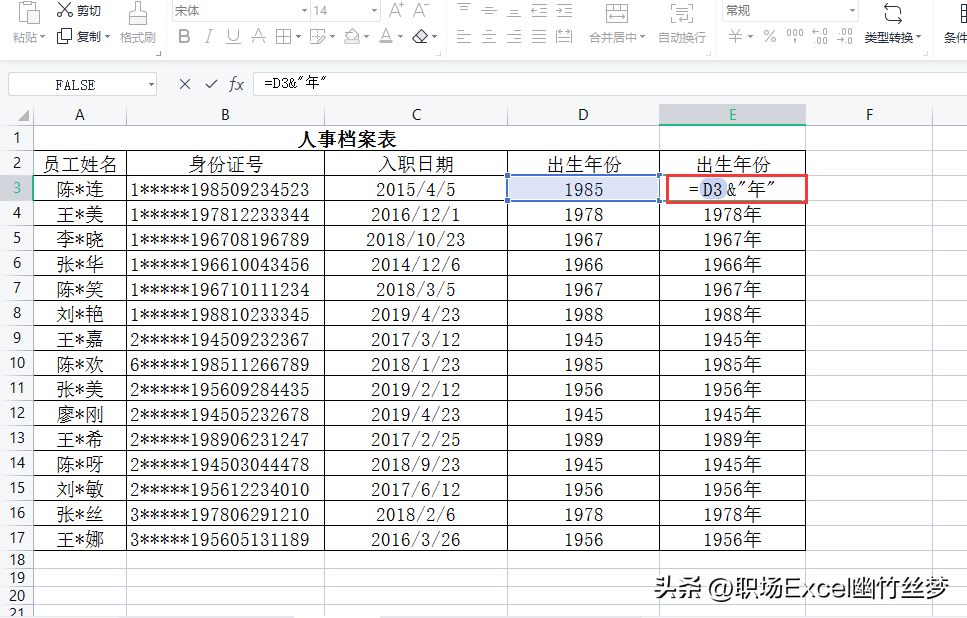Viewport: 967px width, 618px height.
Task: Click the Merge and Center (合并居中) button
Action: click(x=616, y=23)
